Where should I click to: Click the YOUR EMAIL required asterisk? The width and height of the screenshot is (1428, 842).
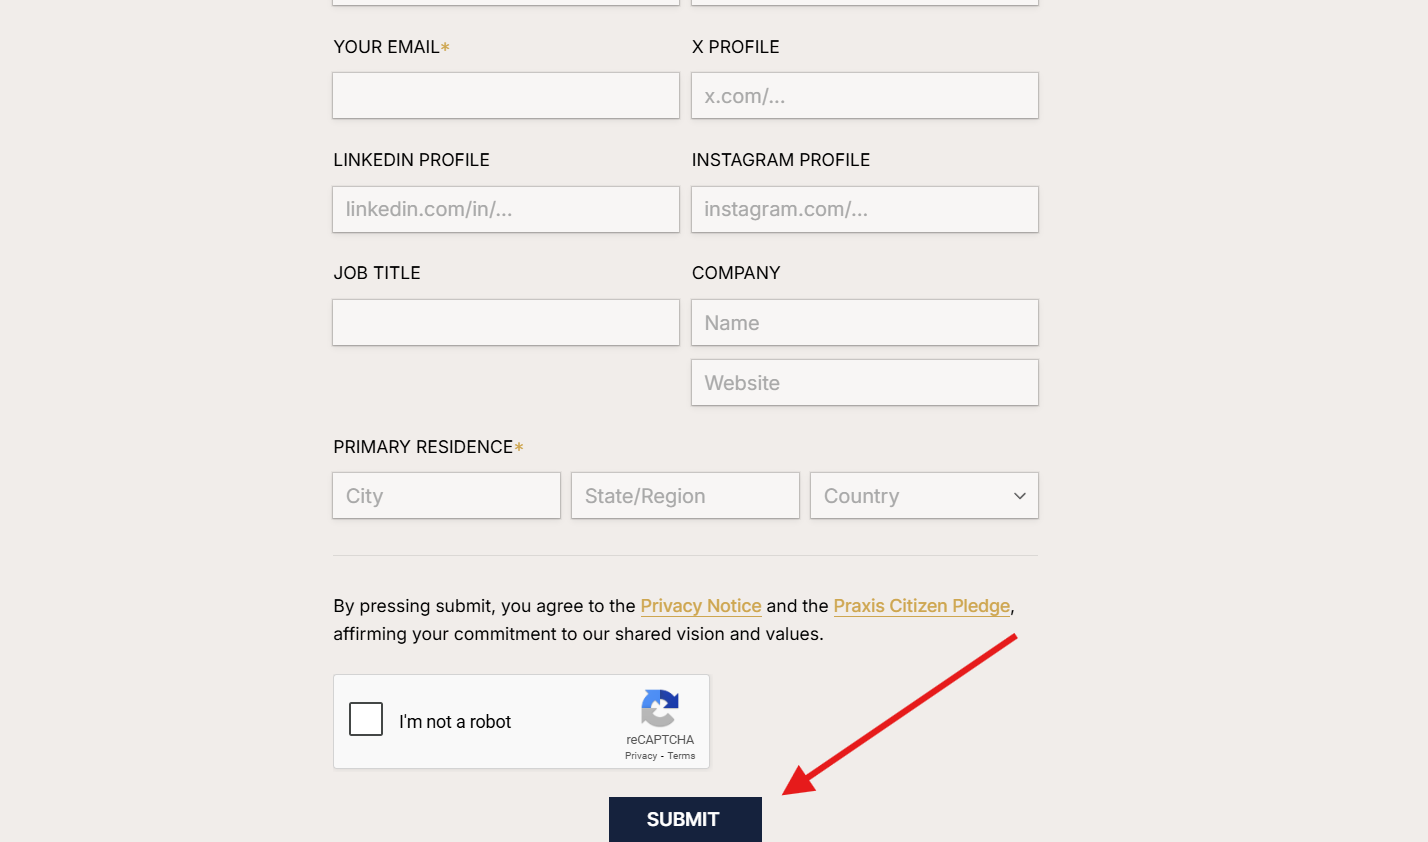pos(445,45)
